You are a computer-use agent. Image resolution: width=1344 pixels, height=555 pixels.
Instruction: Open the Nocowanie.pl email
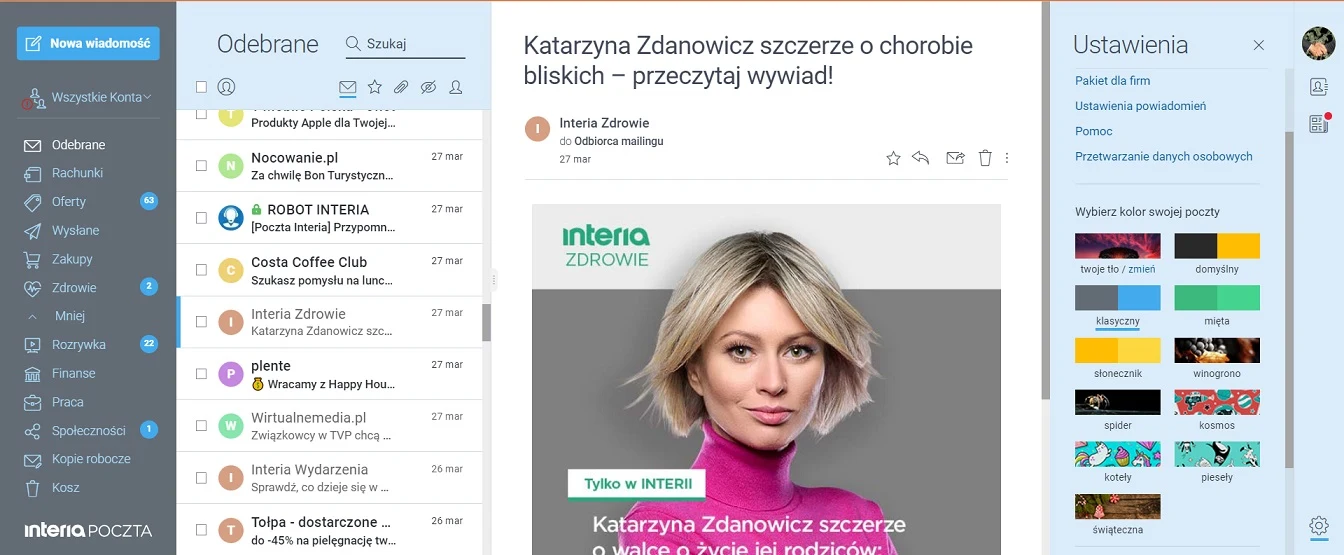[330, 166]
